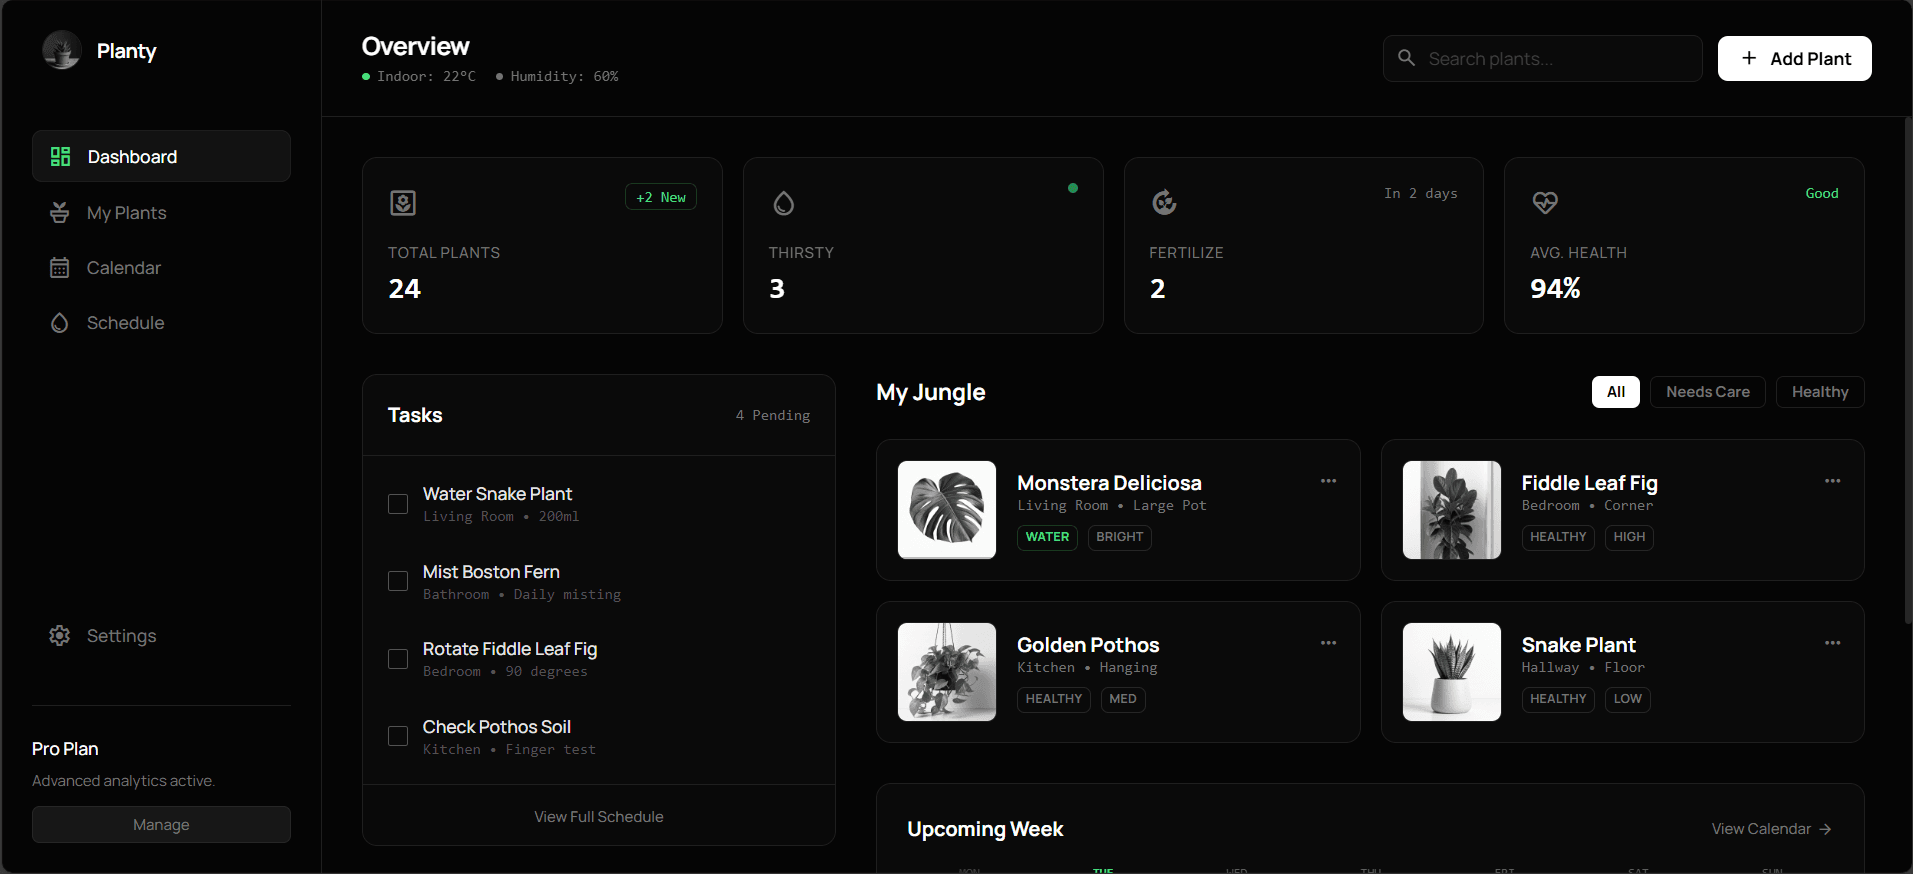Open Settings via the gear icon
The image size is (1913, 874).
tap(60, 636)
